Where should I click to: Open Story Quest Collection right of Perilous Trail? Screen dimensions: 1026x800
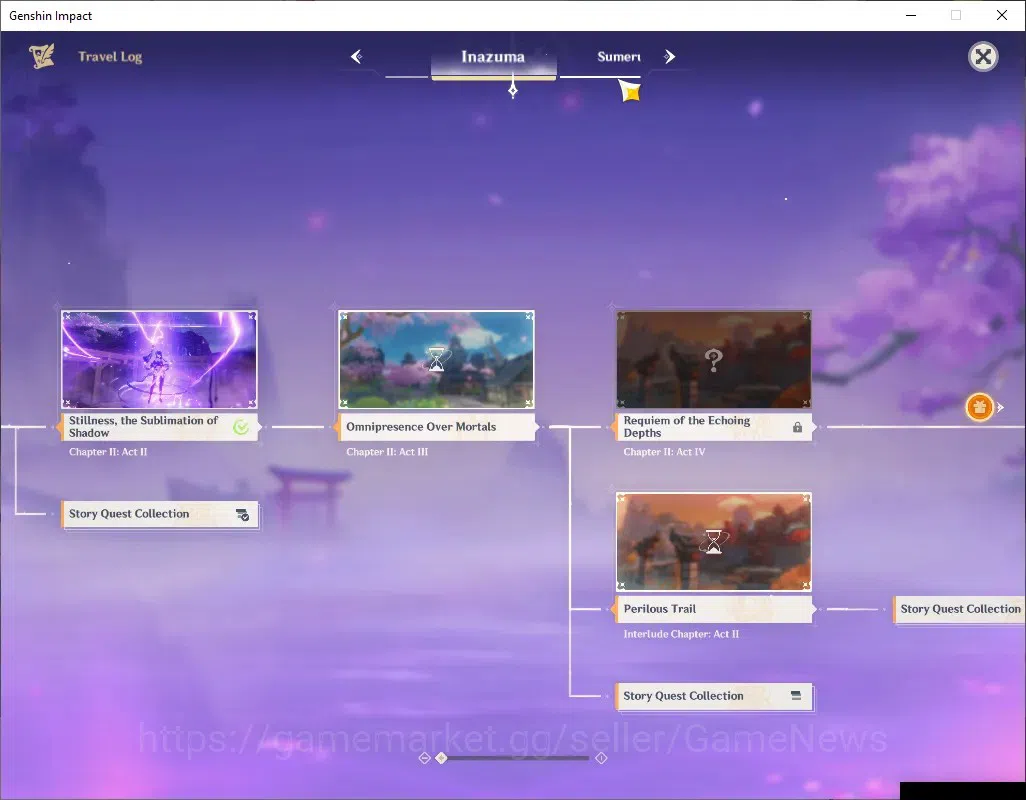(x=959, y=609)
